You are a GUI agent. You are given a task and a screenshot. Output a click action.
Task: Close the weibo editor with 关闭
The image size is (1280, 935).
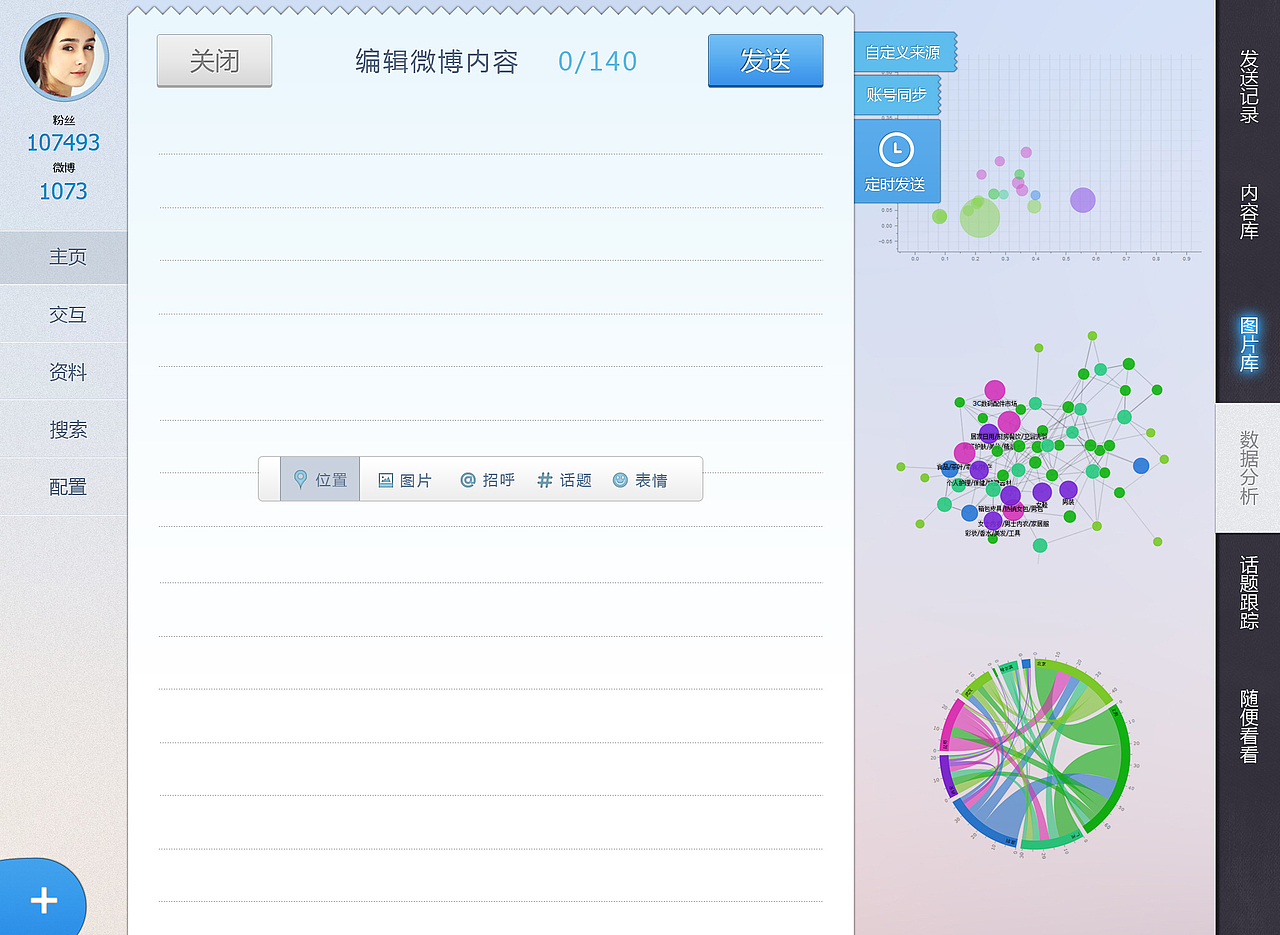click(x=214, y=61)
